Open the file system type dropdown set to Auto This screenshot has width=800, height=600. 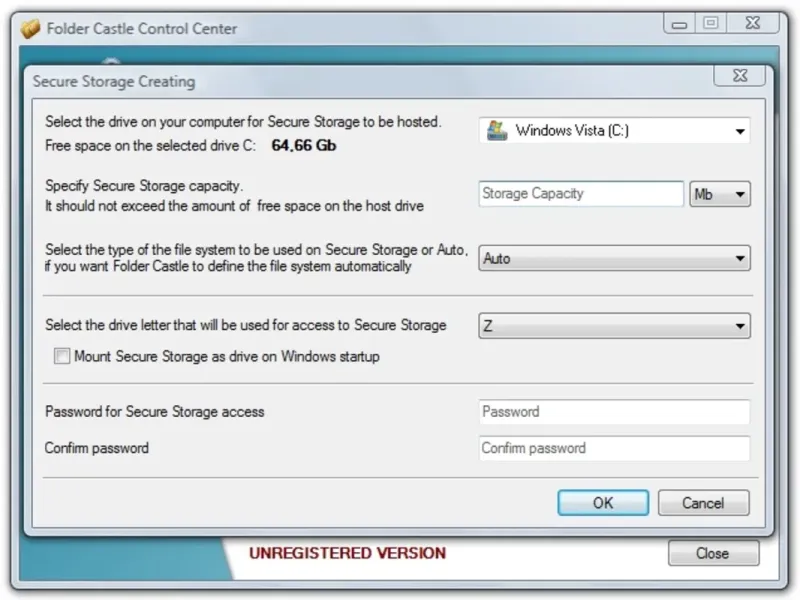(614, 258)
